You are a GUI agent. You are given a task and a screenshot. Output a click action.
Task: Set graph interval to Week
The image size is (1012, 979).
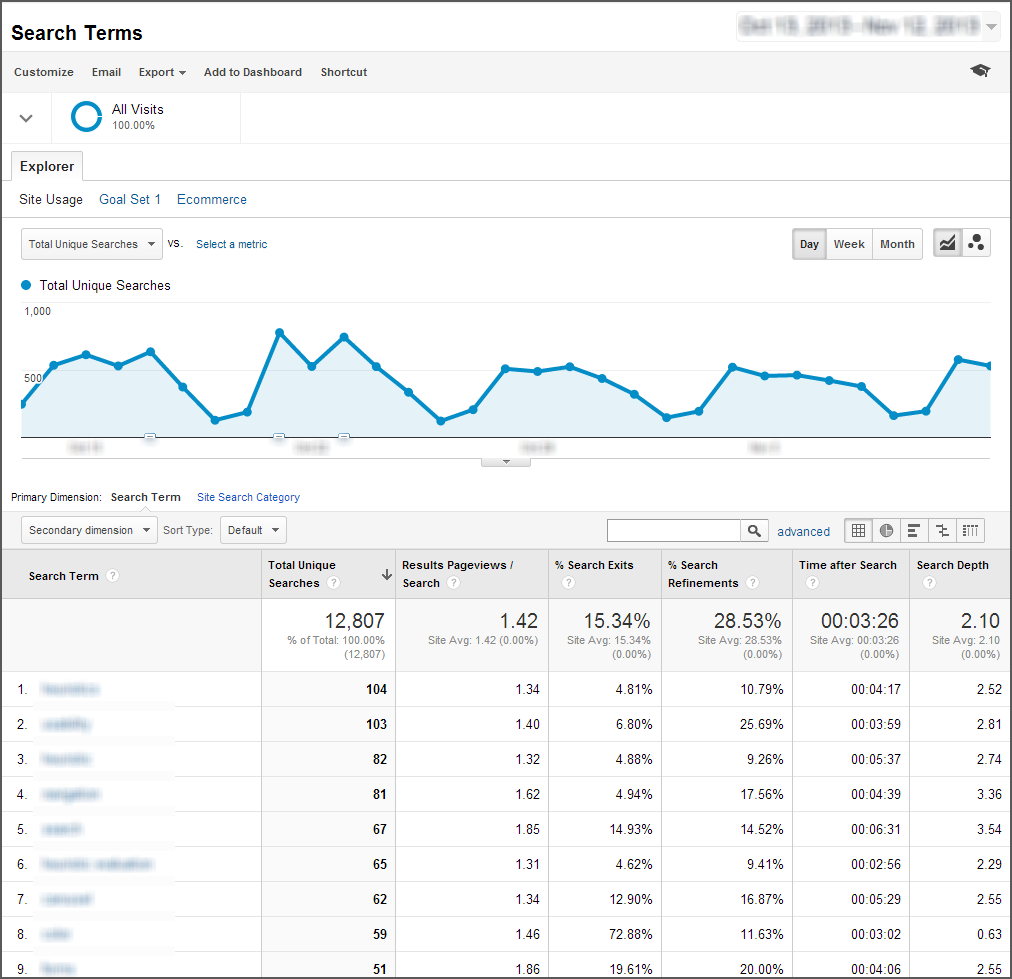click(849, 244)
